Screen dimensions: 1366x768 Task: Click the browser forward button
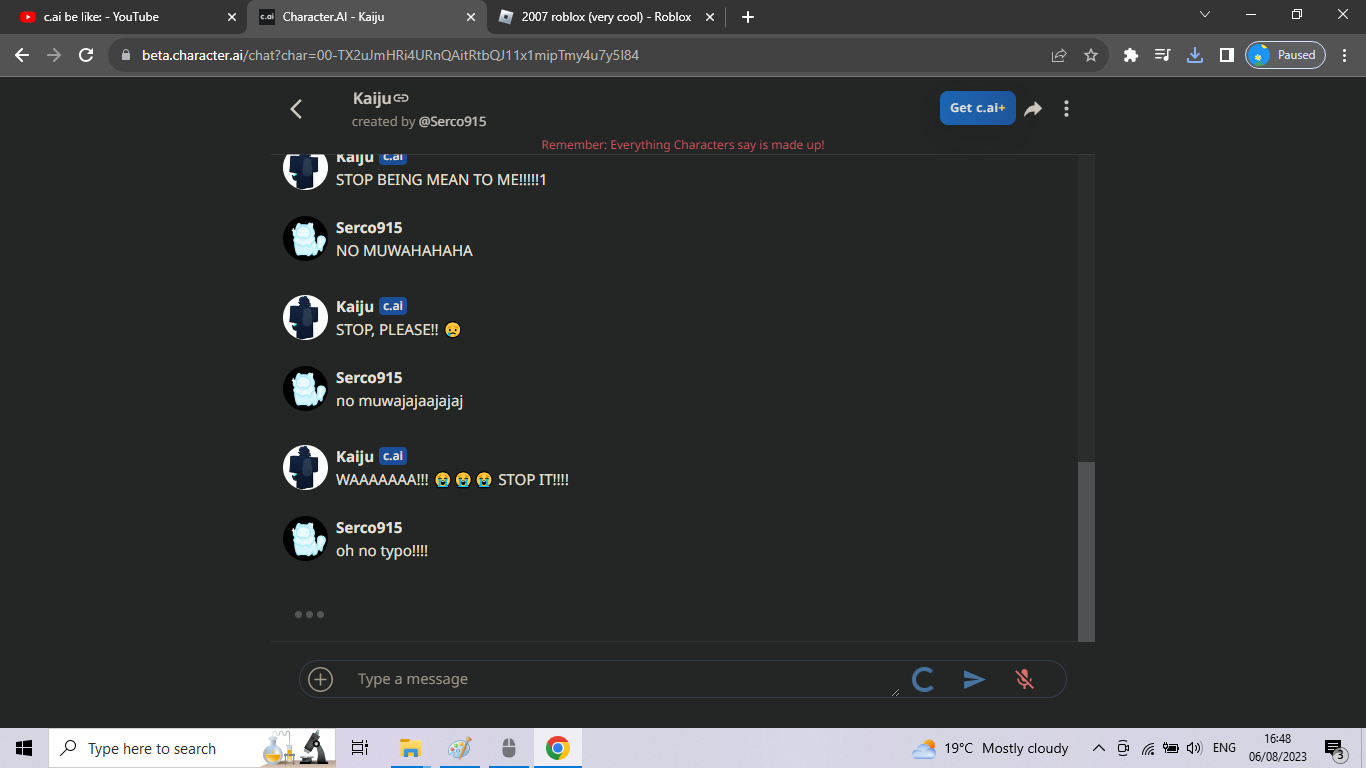[x=54, y=55]
